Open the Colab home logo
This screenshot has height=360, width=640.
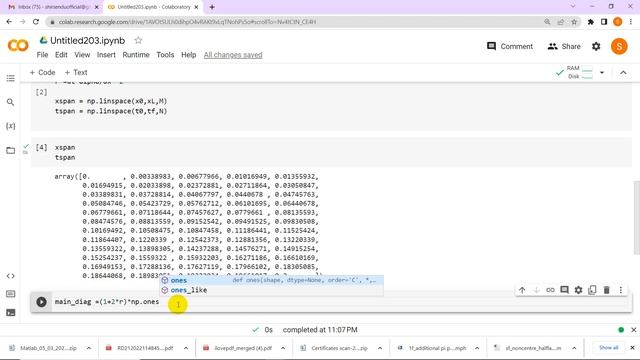point(18,45)
